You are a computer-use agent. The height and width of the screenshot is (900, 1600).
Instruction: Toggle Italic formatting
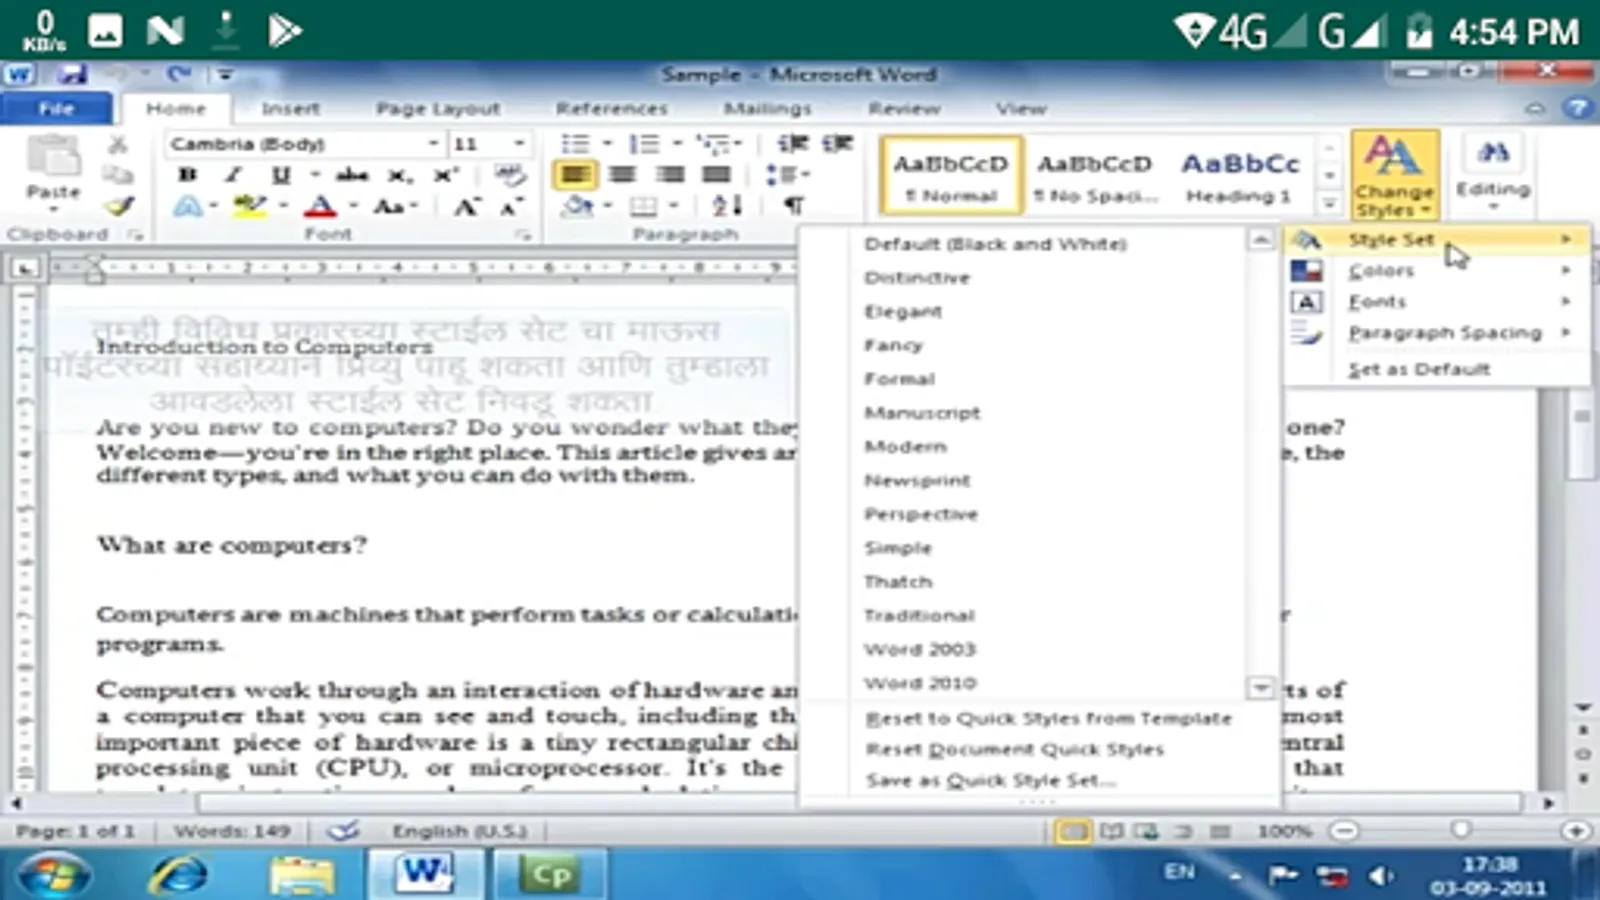[x=234, y=175]
